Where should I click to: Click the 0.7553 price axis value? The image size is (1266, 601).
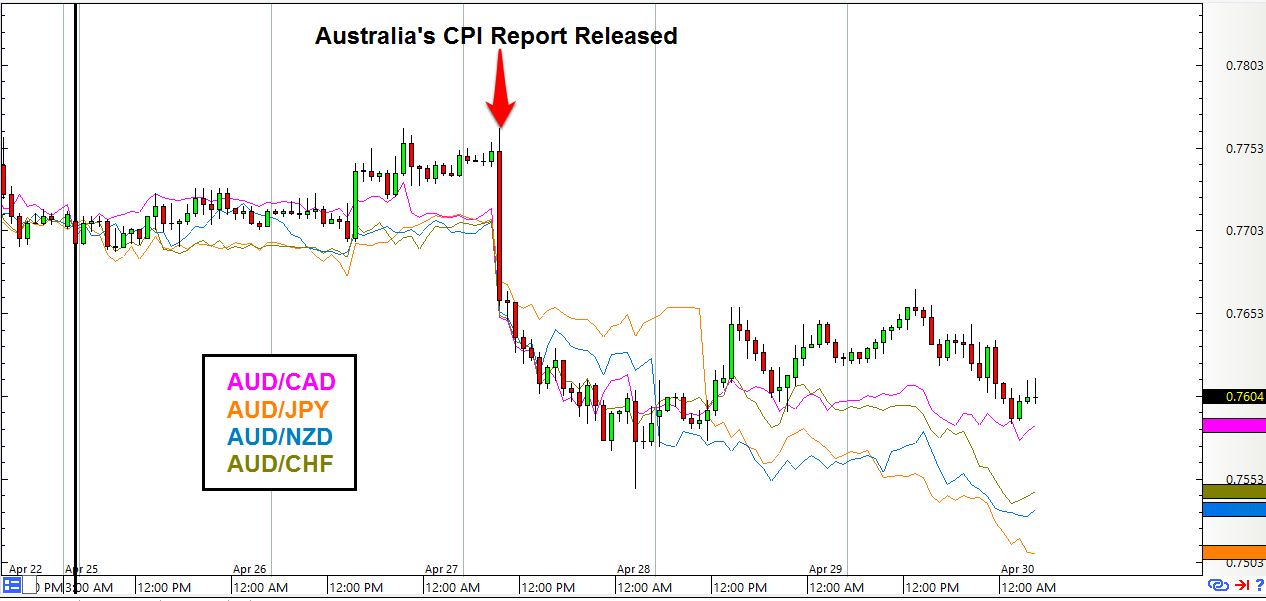pyautogui.click(x=1244, y=479)
